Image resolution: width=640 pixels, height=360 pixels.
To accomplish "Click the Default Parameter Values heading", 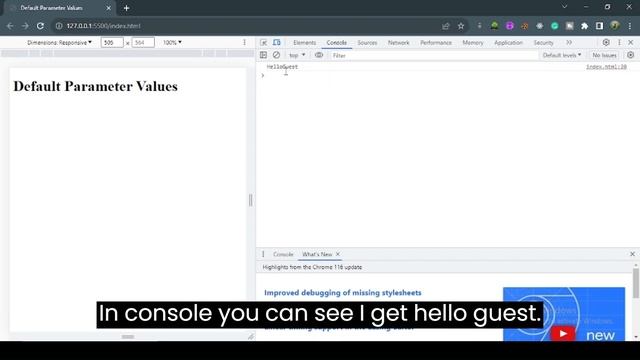I will point(96,86).
